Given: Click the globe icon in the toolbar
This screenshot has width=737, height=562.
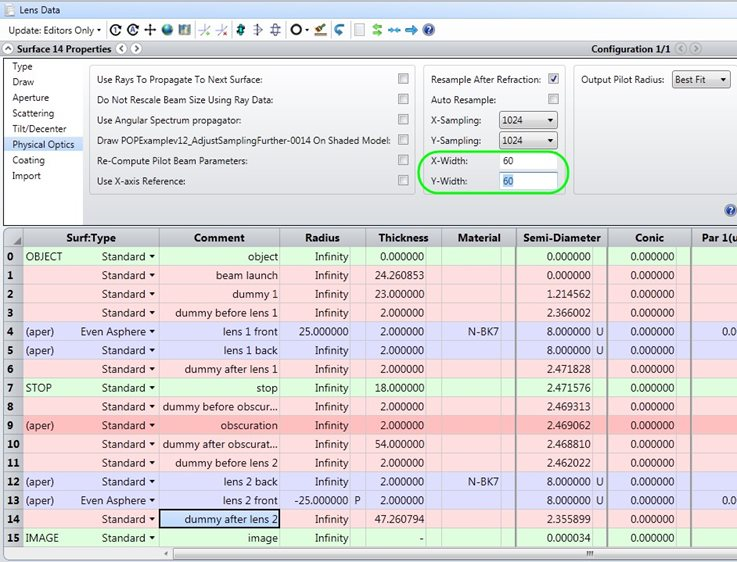Looking at the screenshot, I should click(x=167, y=30).
